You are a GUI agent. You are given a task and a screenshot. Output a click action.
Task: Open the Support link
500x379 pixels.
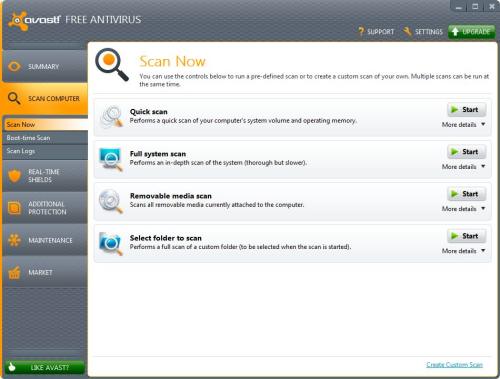point(376,32)
